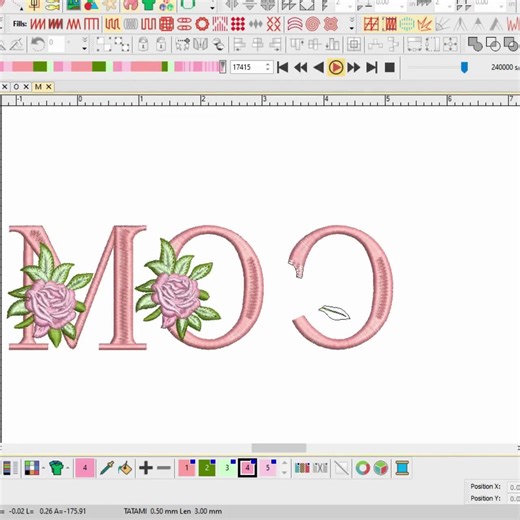The image size is (520, 520).
Task: Select the cross-stitch XX fill icon
Action: pos(274,24)
